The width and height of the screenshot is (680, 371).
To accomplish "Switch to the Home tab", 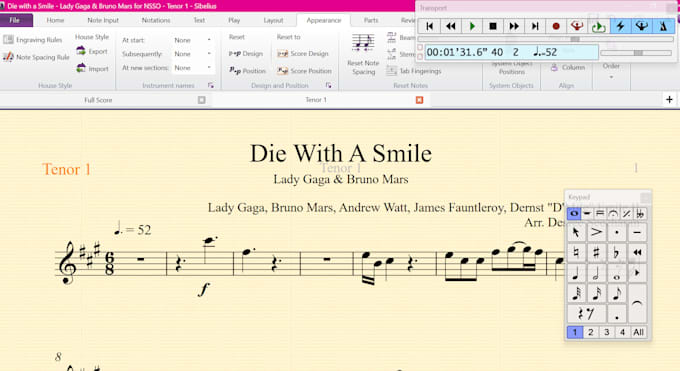I will (x=55, y=20).
